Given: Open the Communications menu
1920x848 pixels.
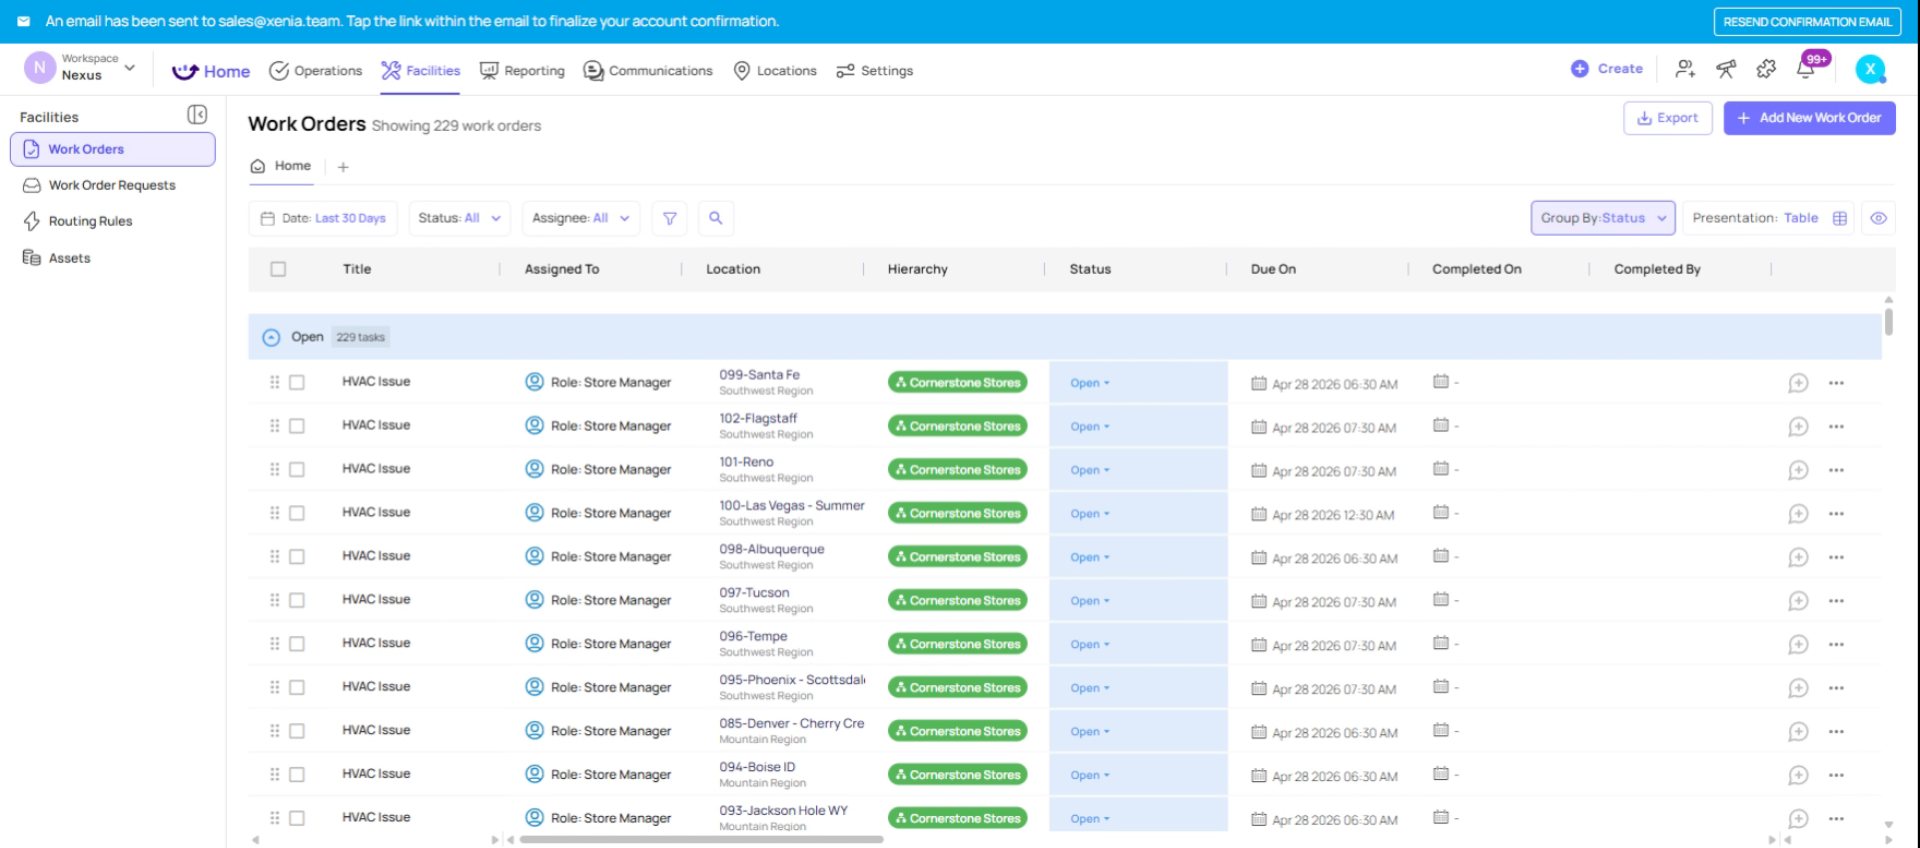Looking at the screenshot, I should (x=648, y=71).
